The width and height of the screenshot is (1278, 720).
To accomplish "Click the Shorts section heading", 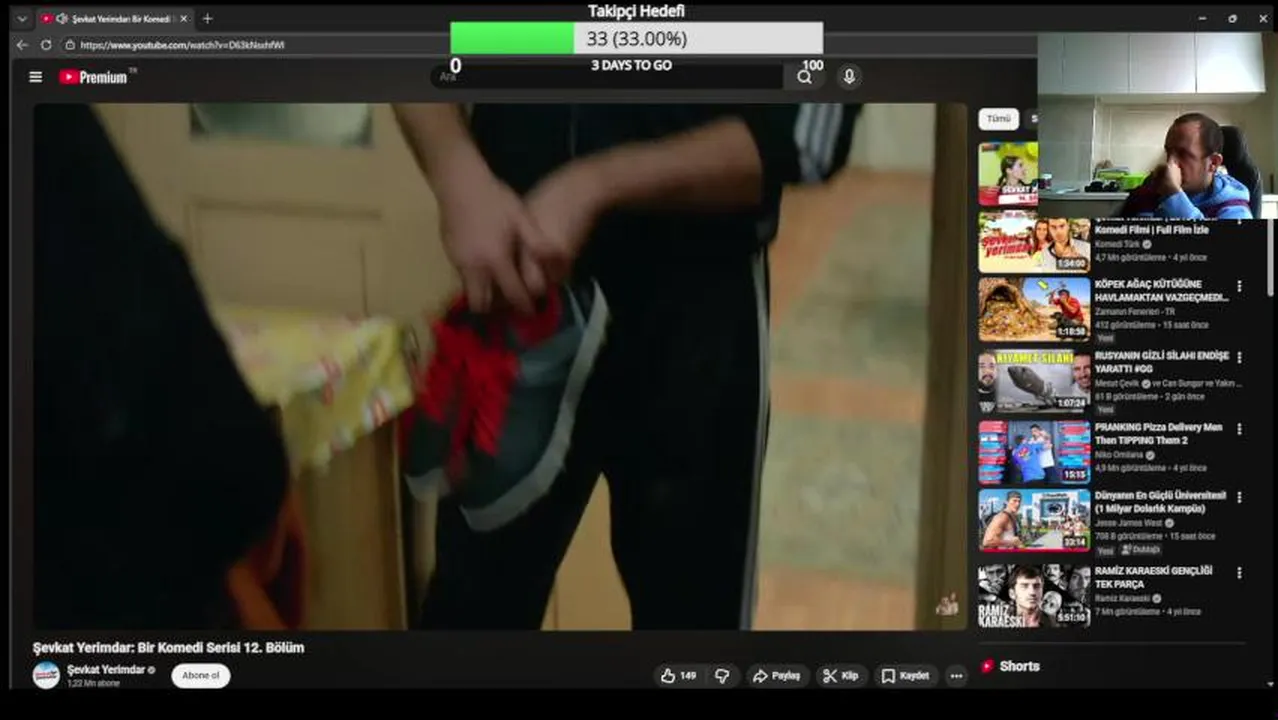I will point(1019,667).
